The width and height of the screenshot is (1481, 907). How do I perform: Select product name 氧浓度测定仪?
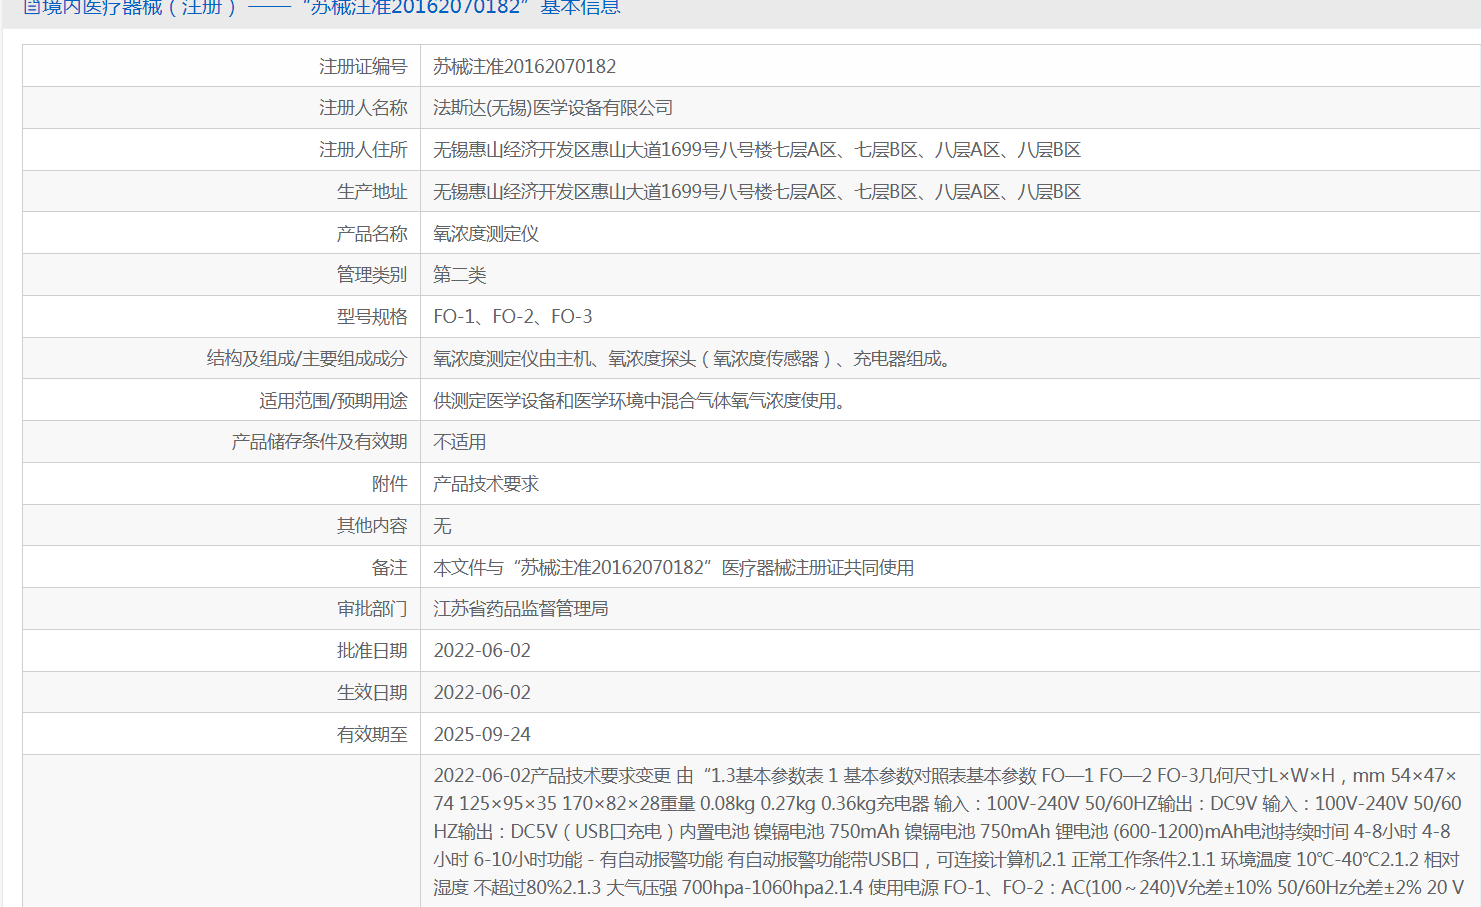[486, 234]
